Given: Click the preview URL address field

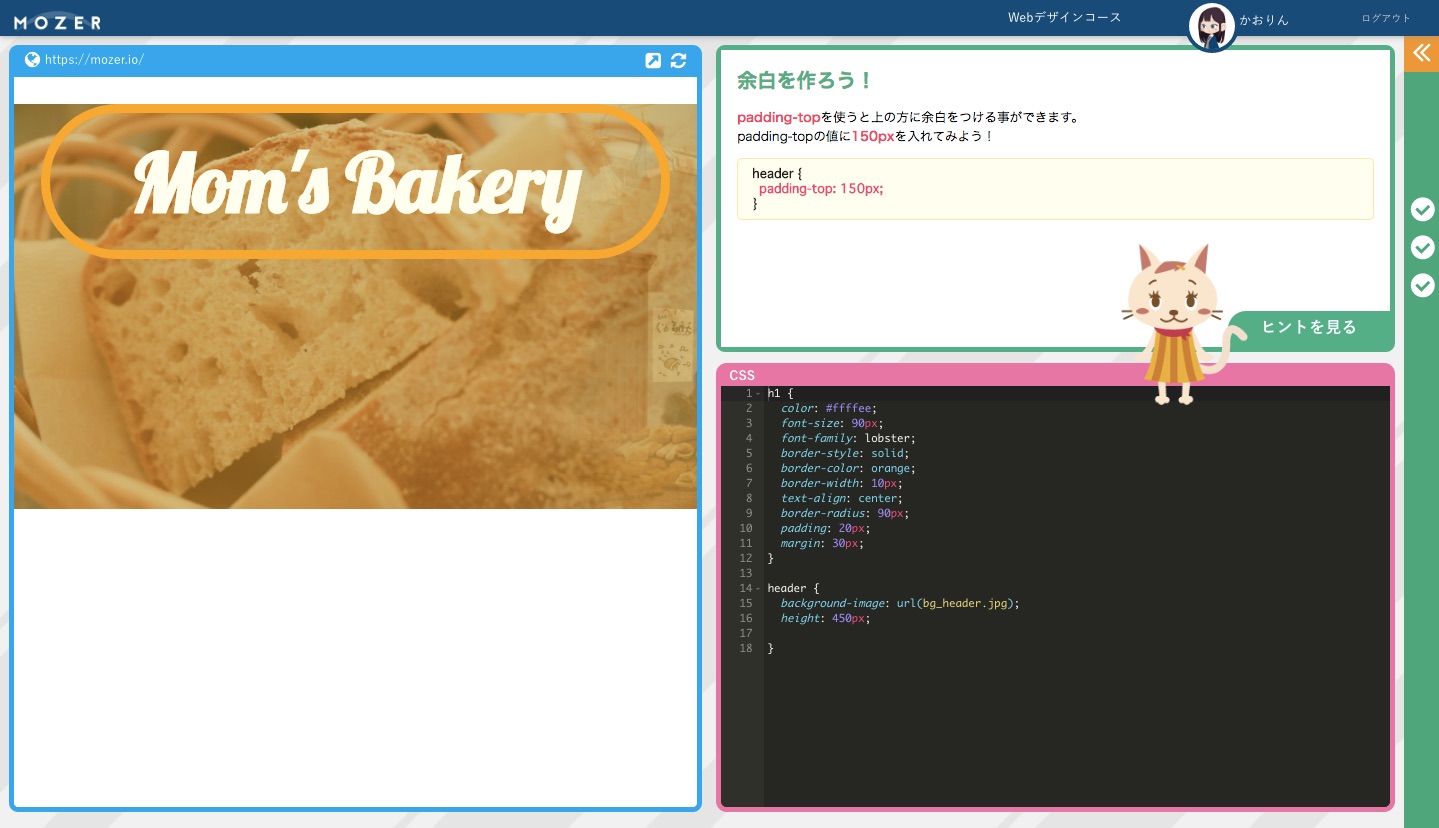Looking at the screenshot, I should pos(95,60).
